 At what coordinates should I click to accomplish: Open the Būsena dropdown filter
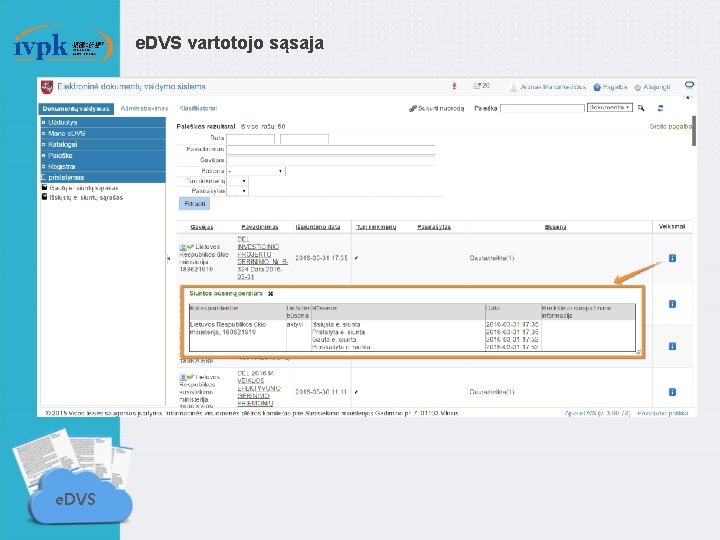(256, 171)
